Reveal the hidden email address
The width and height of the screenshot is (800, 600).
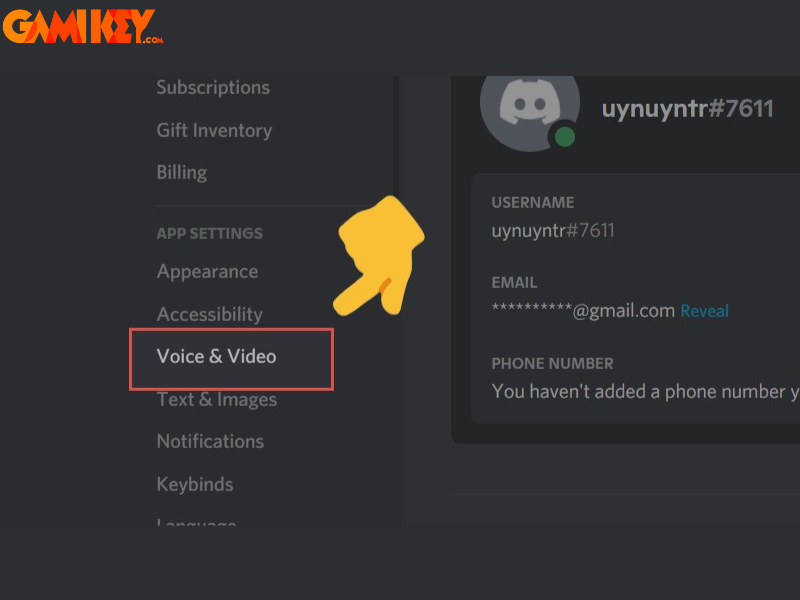point(704,311)
